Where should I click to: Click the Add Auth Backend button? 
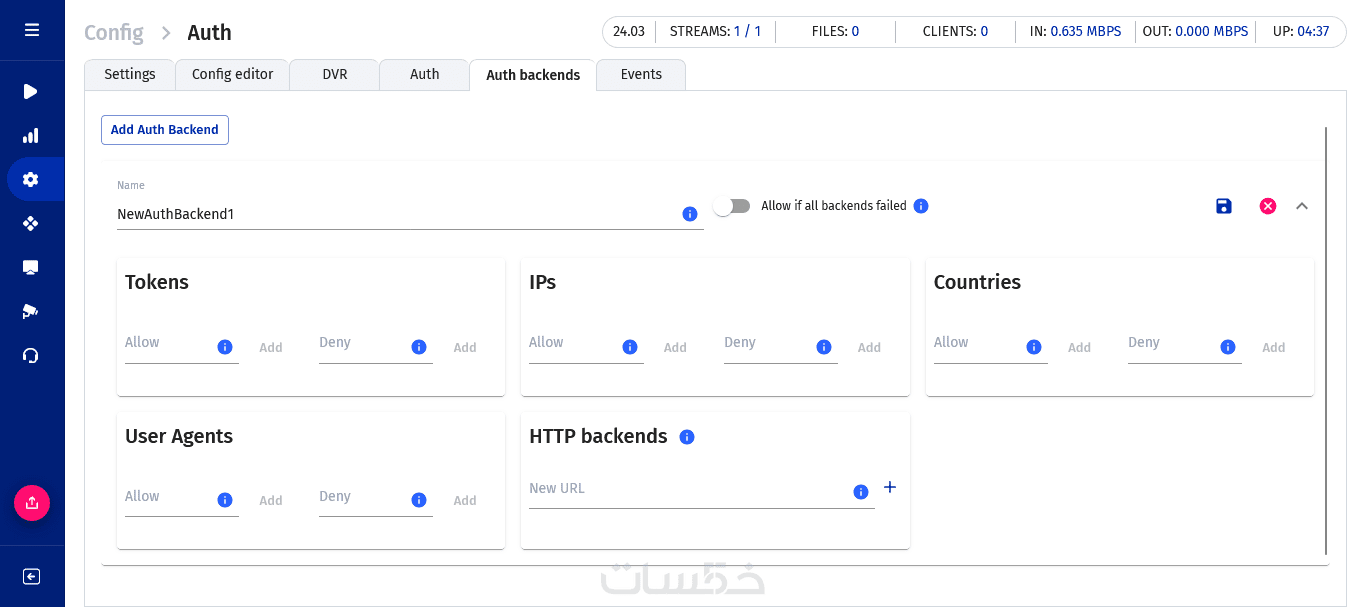165,130
